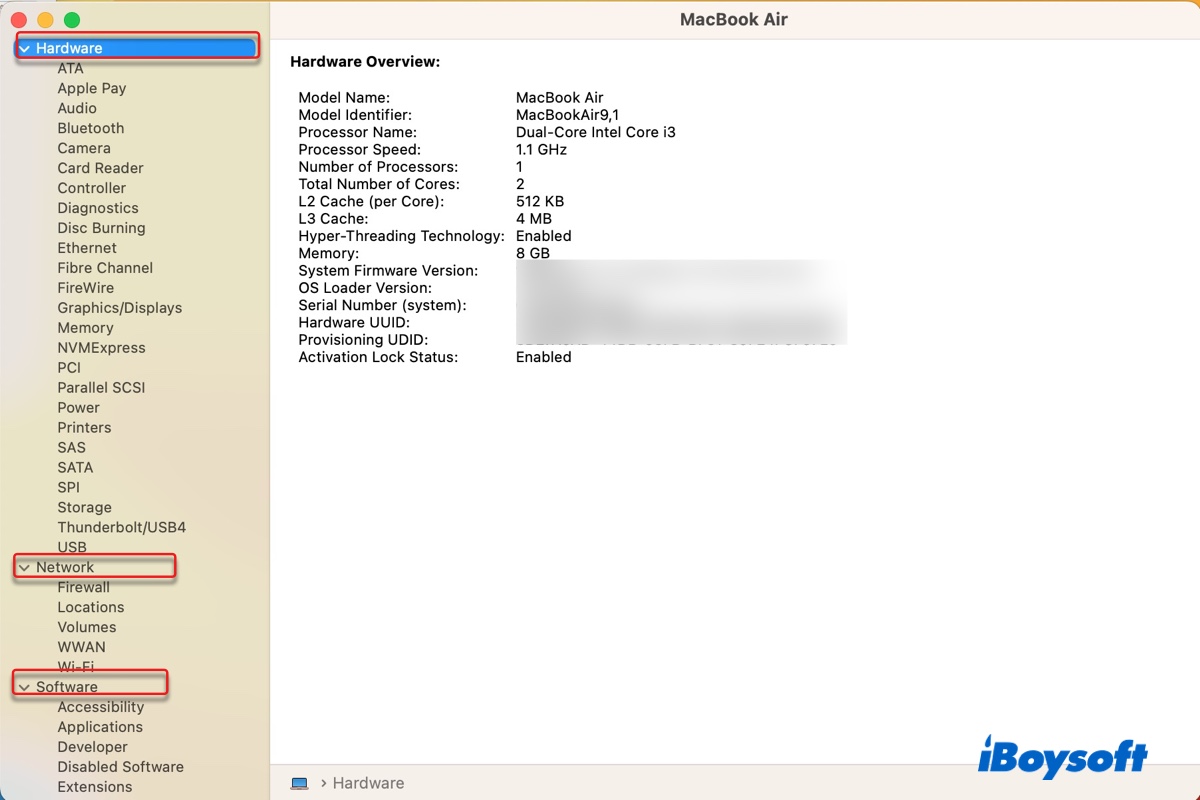Click the Power hardware item
This screenshot has width=1200, height=800.
(78, 407)
